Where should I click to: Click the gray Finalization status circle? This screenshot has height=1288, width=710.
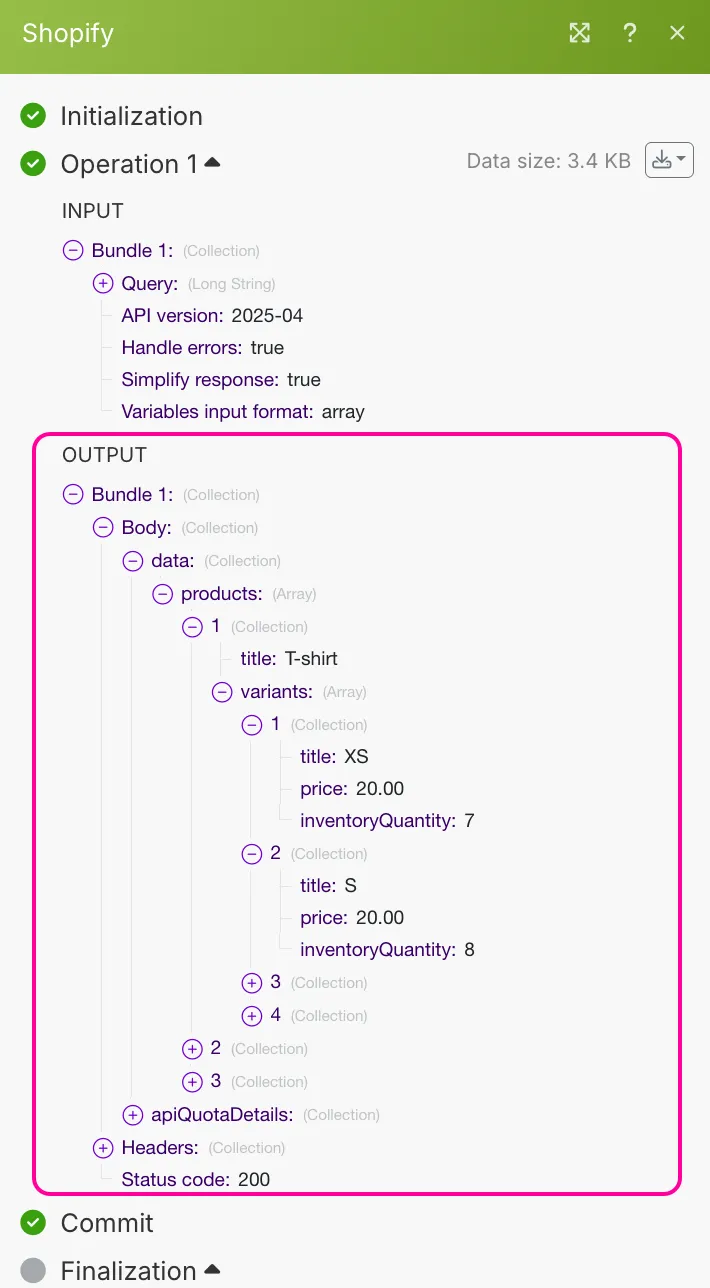tap(33, 1270)
